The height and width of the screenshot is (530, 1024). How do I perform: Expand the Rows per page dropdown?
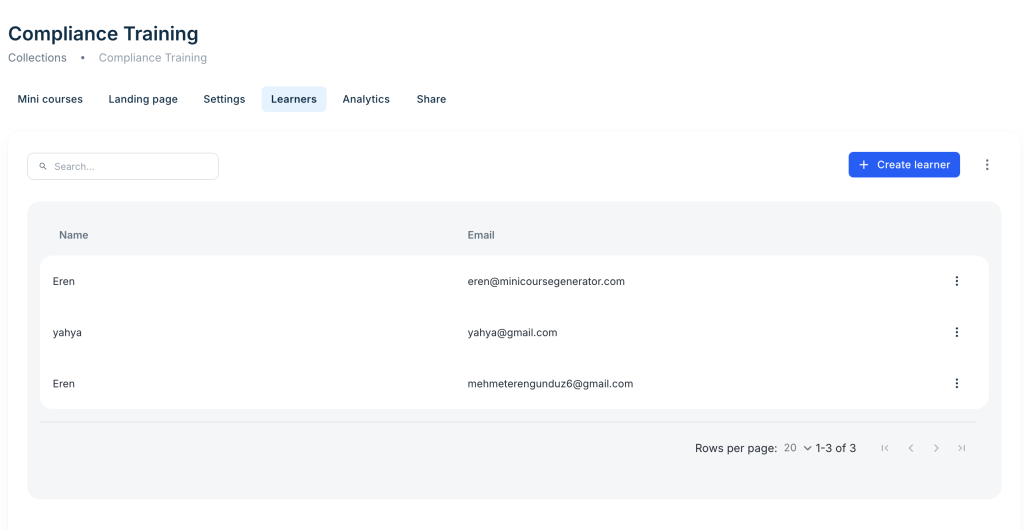click(797, 448)
